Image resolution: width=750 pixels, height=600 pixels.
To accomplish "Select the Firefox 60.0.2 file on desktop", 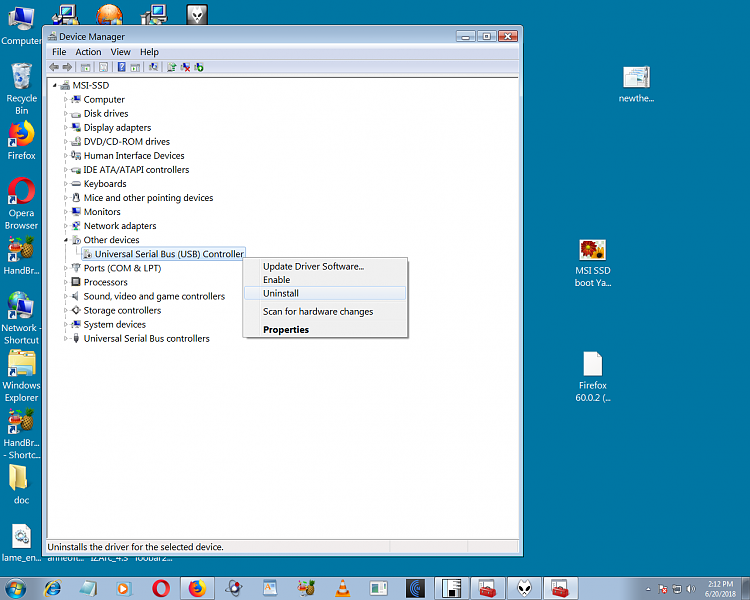I will pyautogui.click(x=593, y=377).
